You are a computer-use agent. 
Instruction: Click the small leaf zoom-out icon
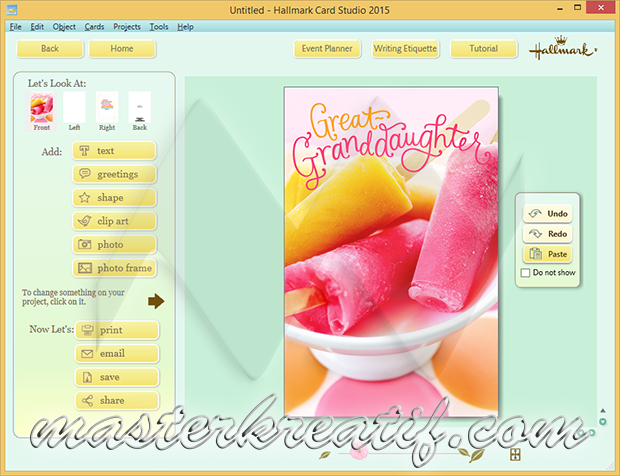pos(325,455)
